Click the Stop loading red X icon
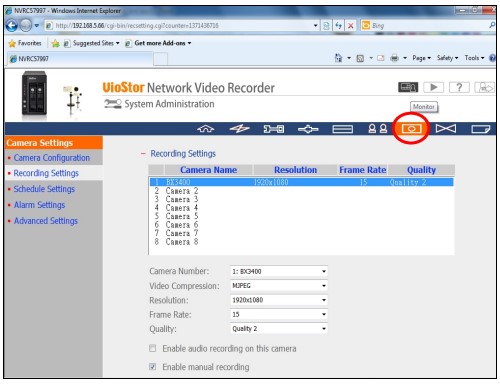 coord(351,26)
